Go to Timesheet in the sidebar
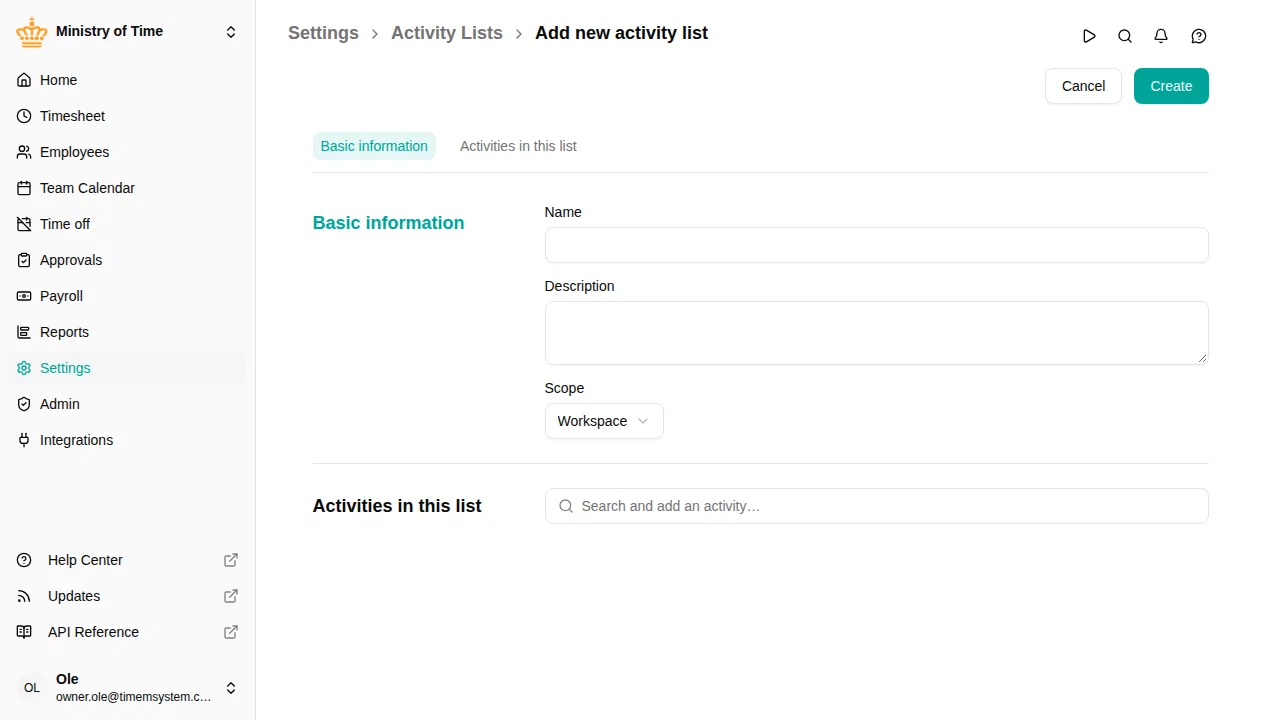Screen dimensions: 1280x720 point(127,116)
